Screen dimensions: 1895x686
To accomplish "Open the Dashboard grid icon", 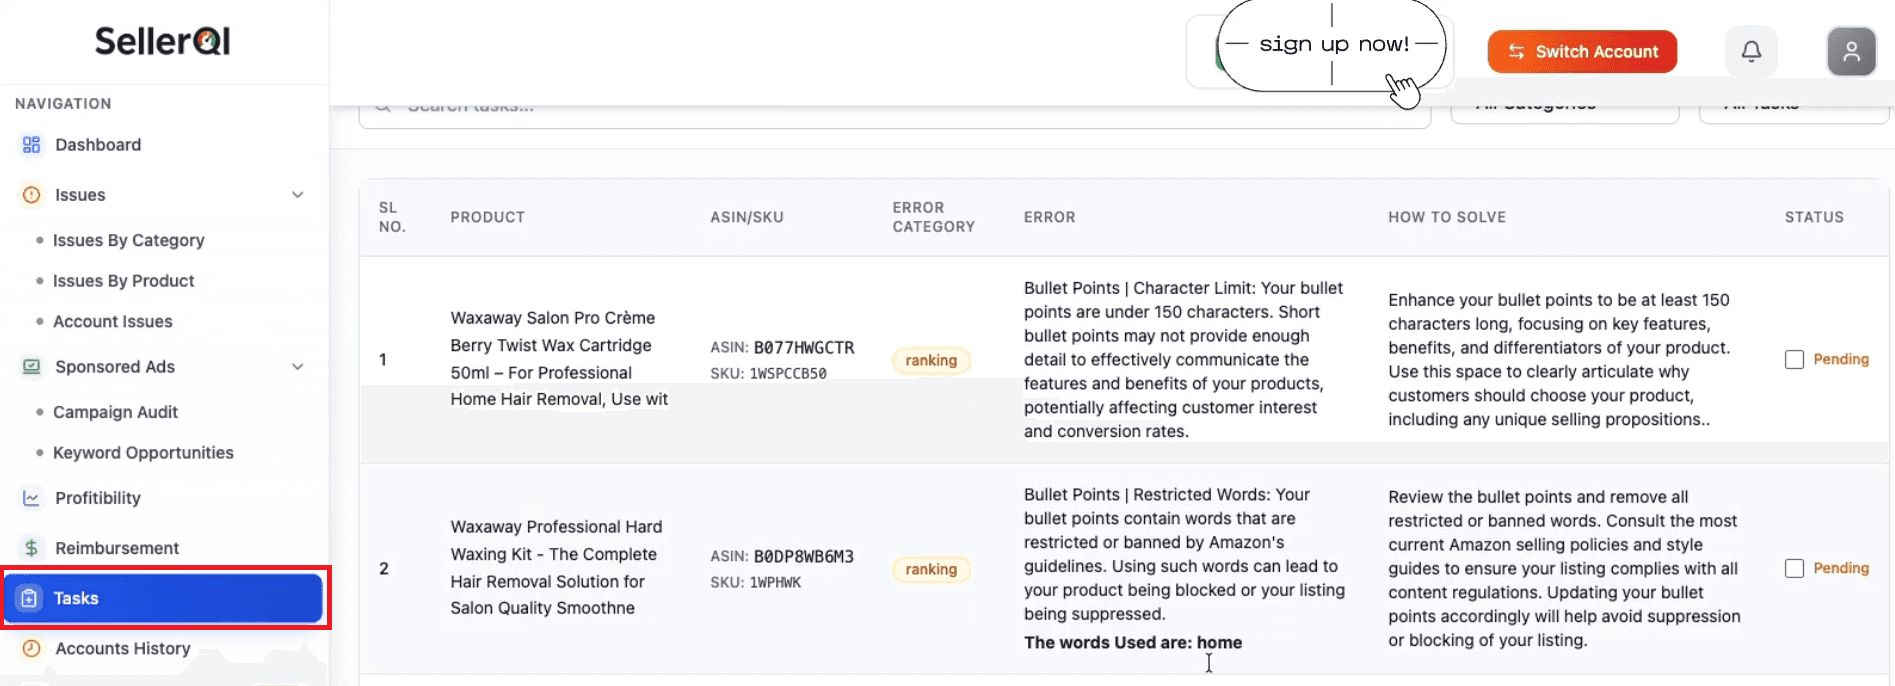I will (x=32, y=145).
